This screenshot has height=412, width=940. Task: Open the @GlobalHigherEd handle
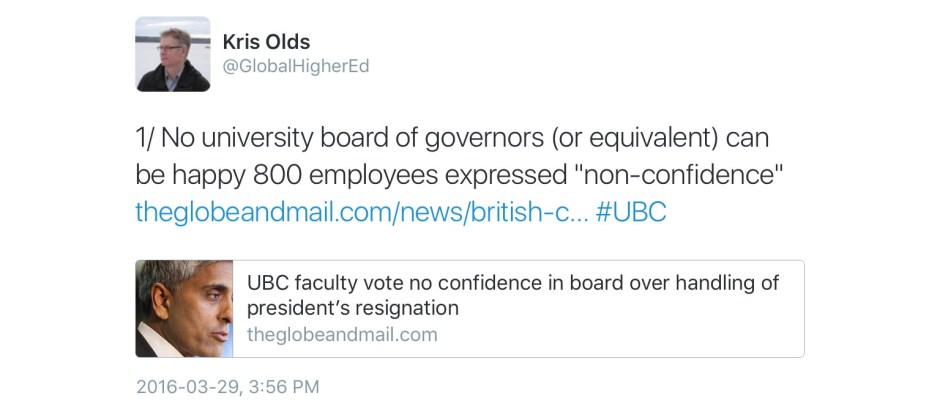295,67
